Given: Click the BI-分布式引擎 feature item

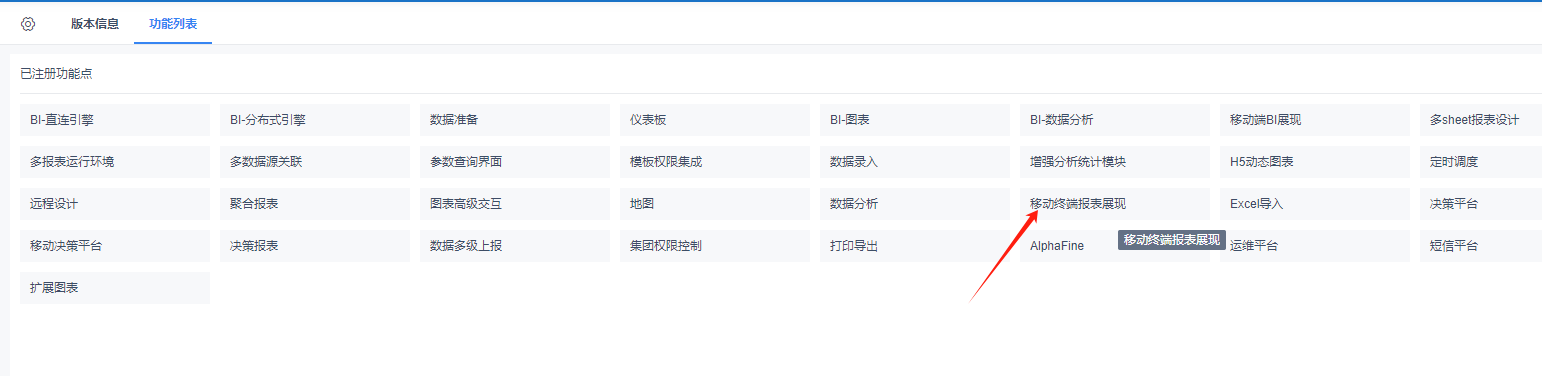Looking at the screenshot, I should click(x=315, y=120).
